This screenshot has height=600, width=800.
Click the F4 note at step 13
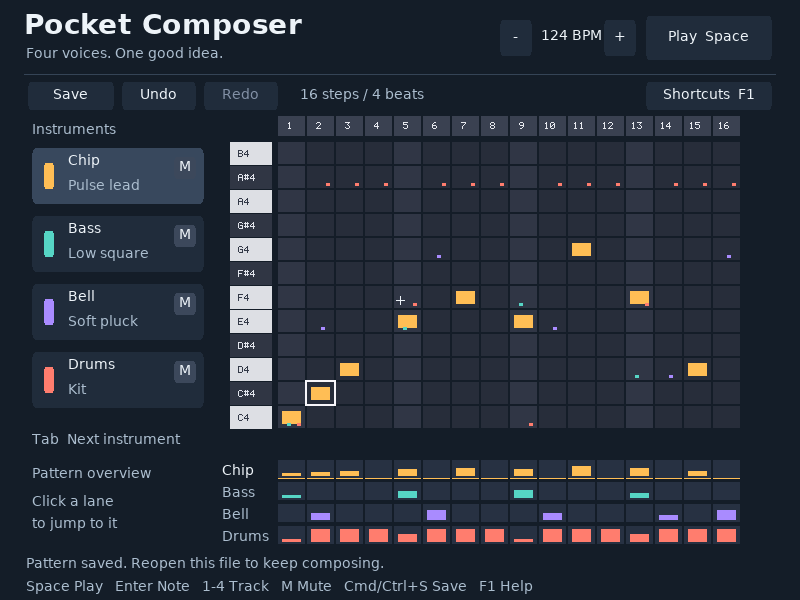click(x=639, y=297)
